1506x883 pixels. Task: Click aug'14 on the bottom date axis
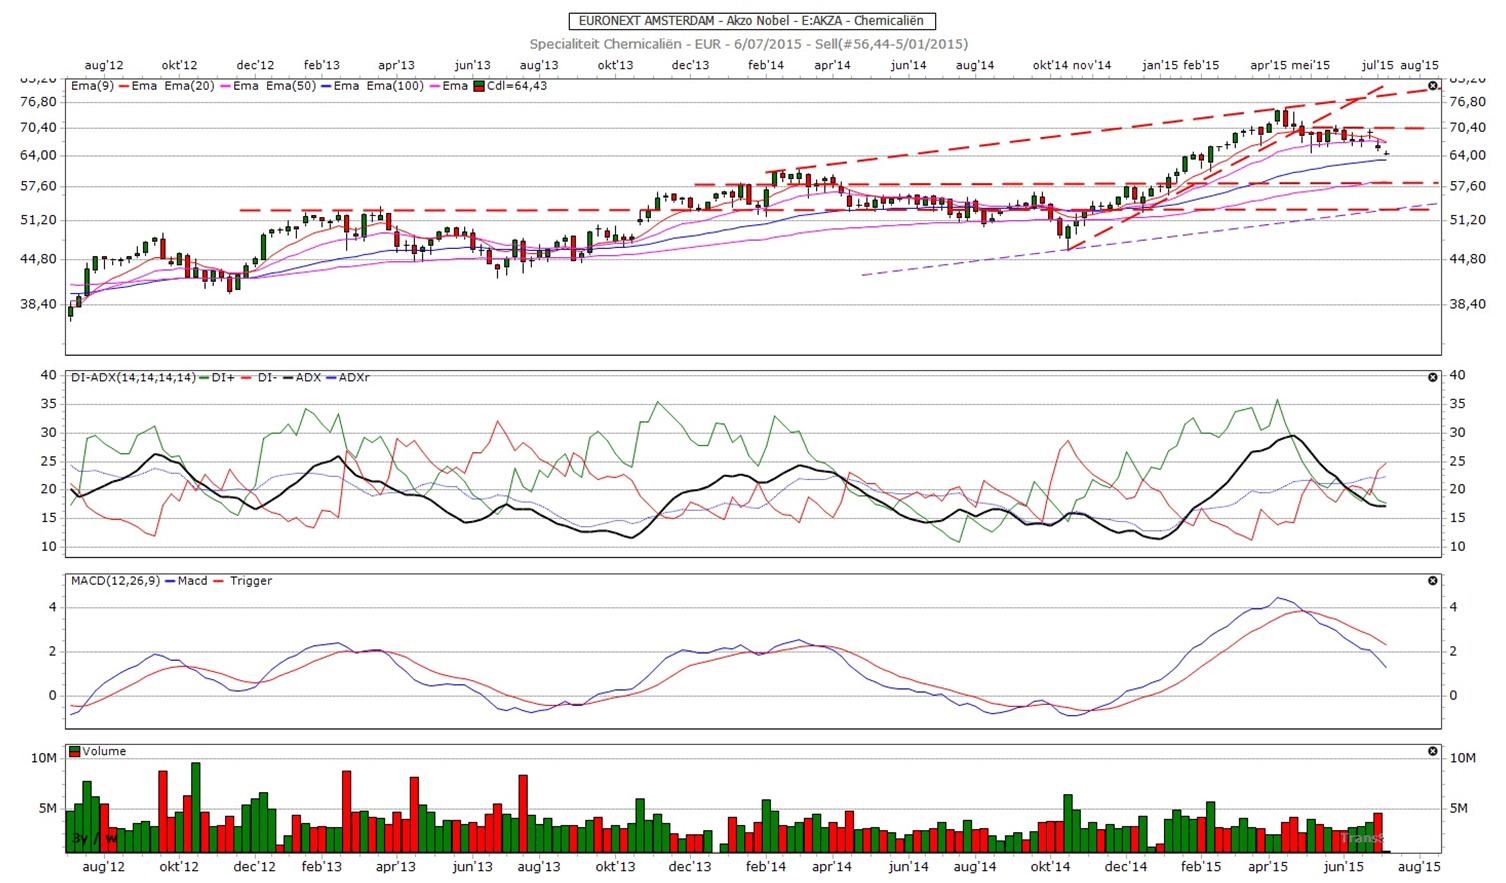coord(975,867)
